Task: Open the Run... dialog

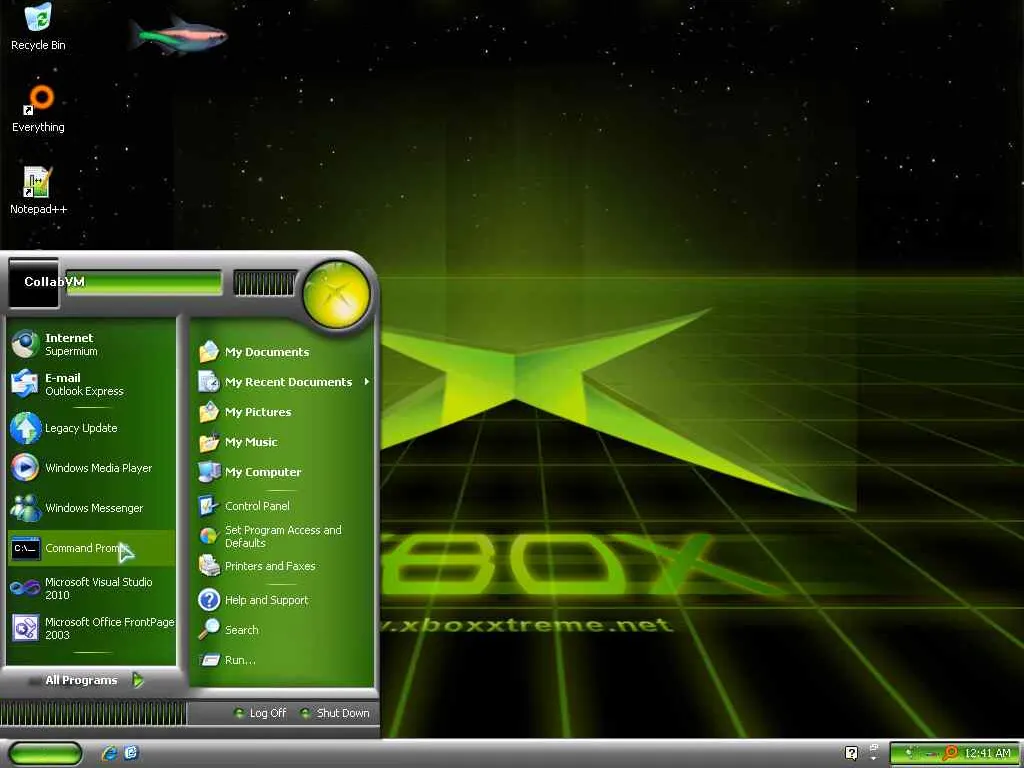Action: coord(283,660)
